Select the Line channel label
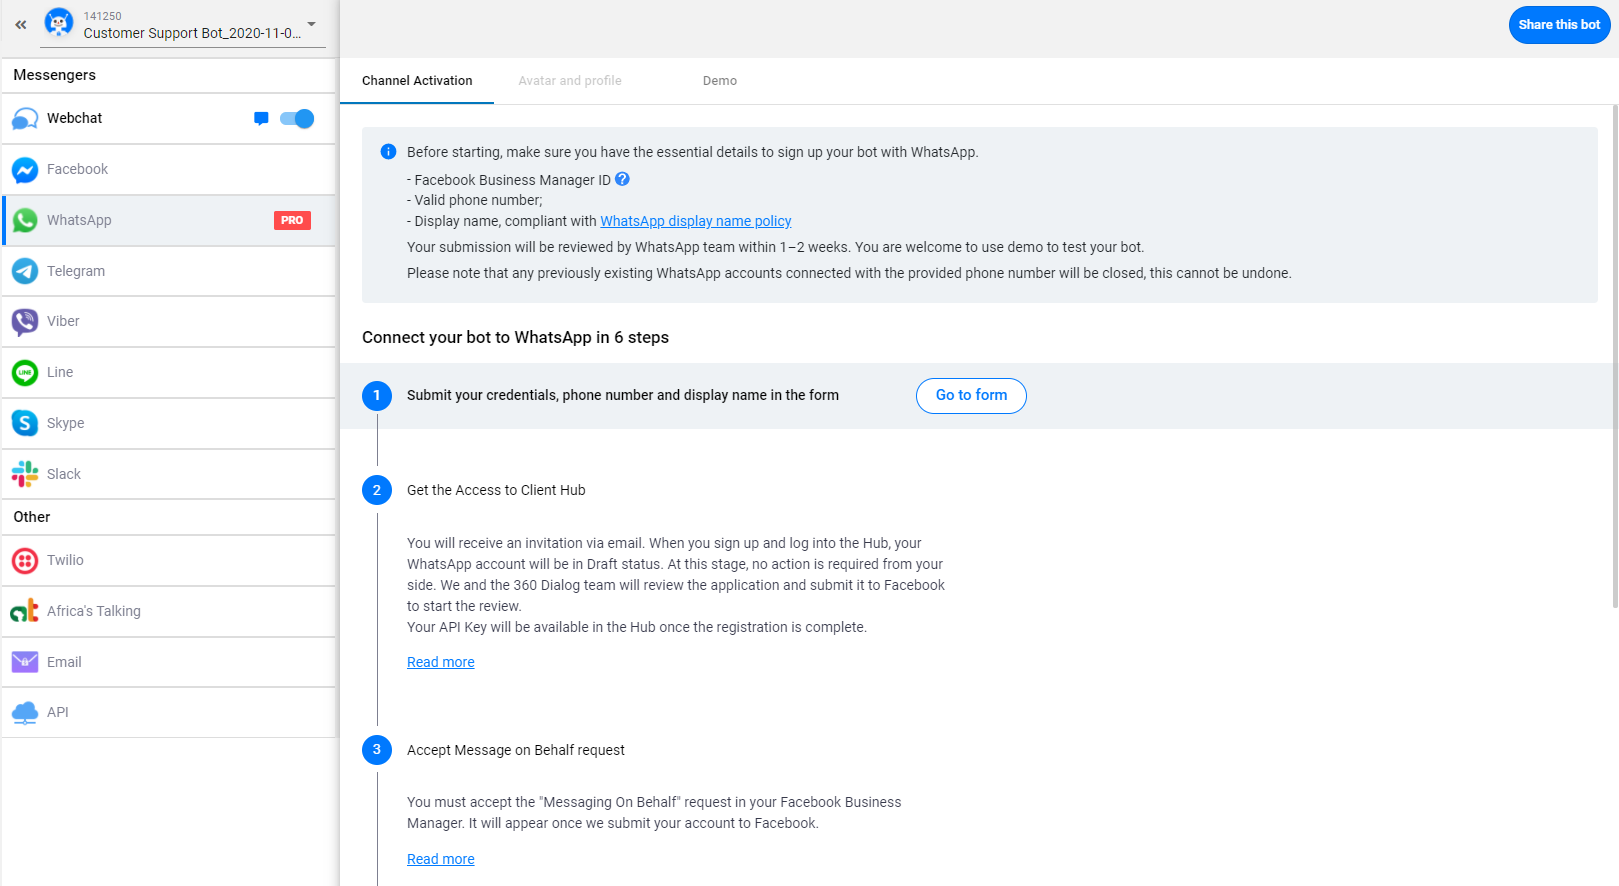Image resolution: width=1619 pixels, height=886 pixels. click(x=60, y=372)
